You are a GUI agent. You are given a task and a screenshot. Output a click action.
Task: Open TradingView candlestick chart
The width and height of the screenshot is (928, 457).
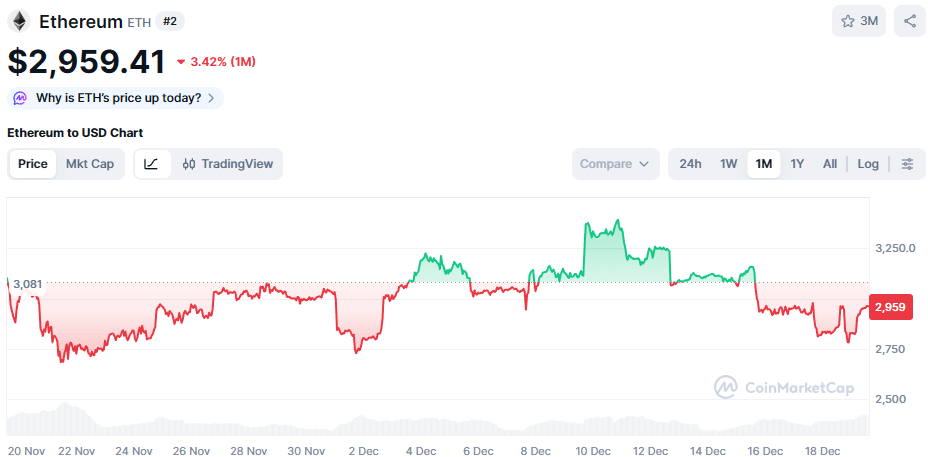pos(228,164)
